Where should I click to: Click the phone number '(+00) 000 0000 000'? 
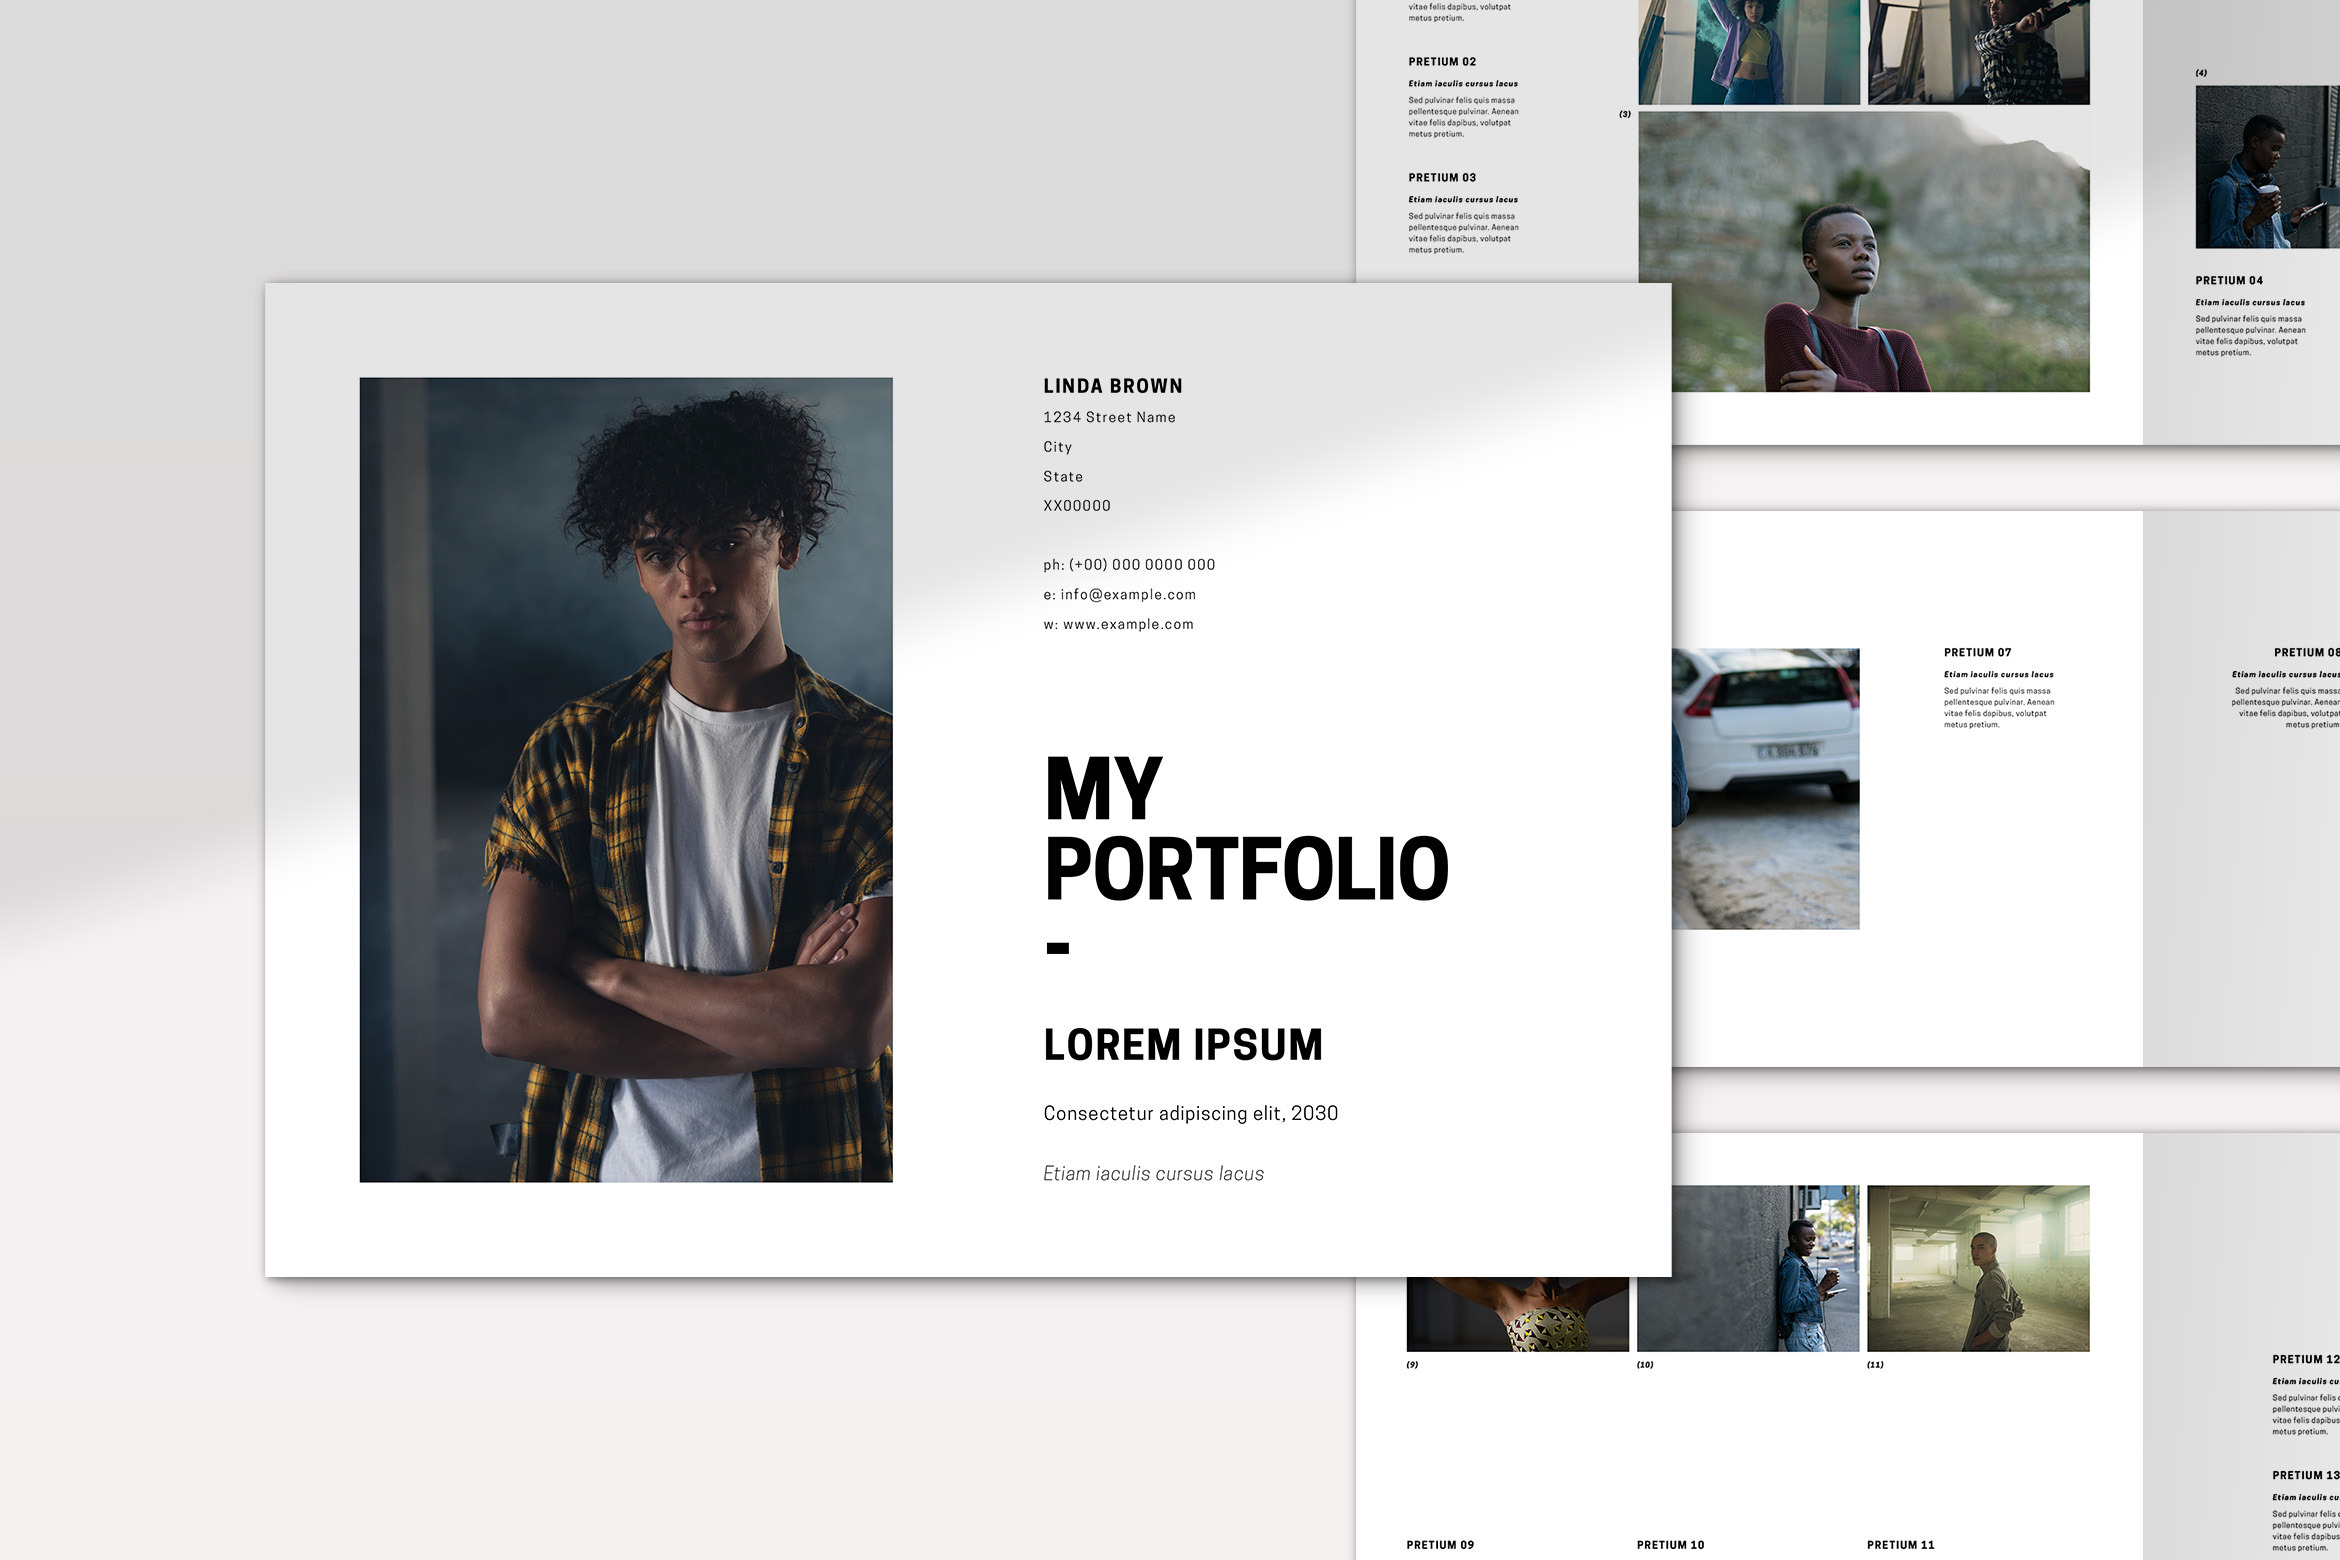(1142, 565)
